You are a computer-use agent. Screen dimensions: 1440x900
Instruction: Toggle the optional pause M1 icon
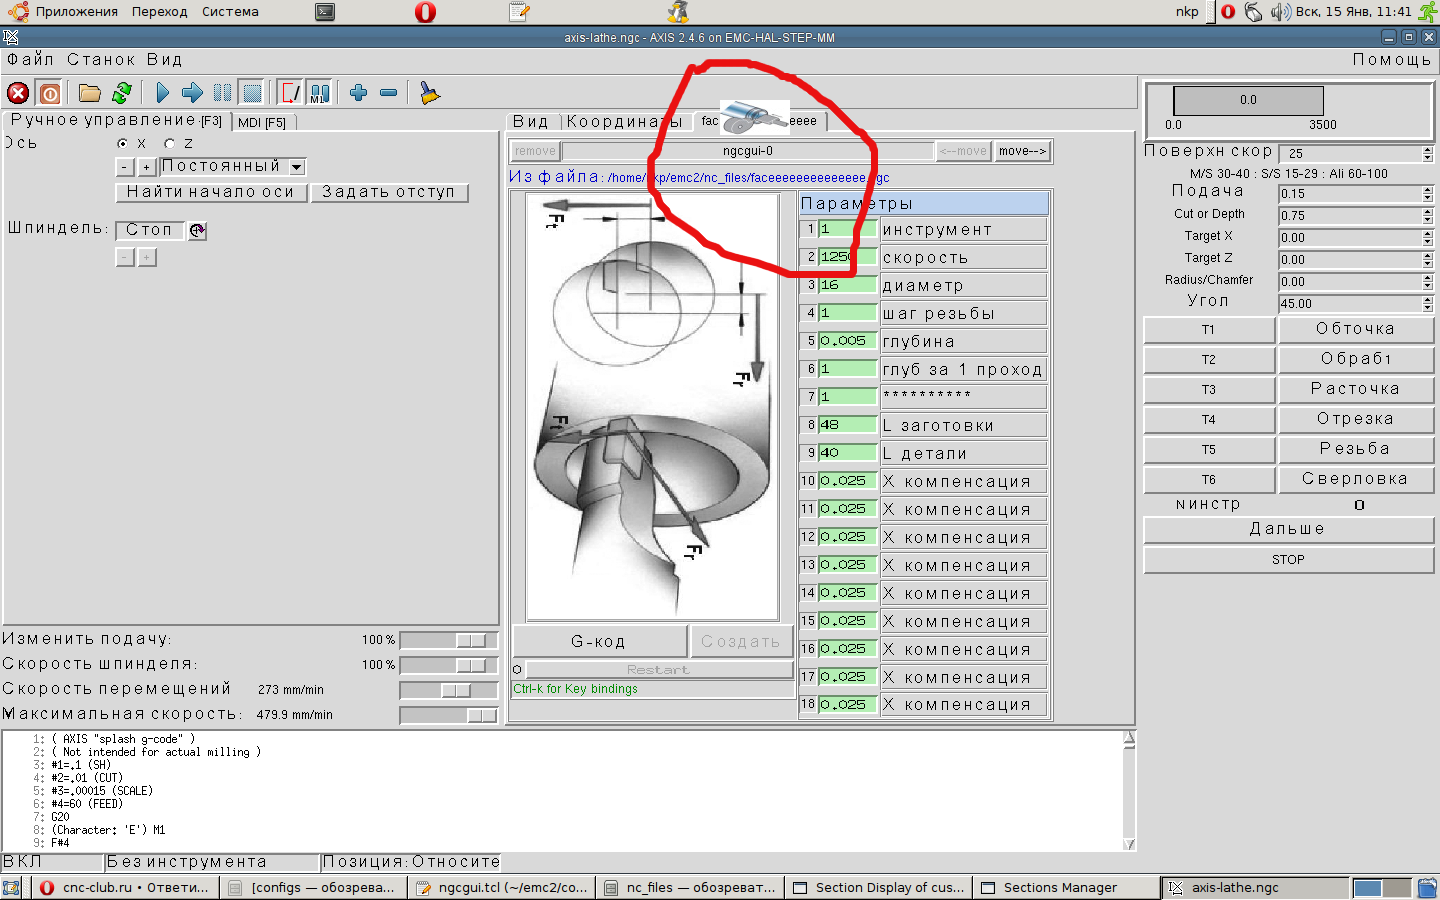[x=319, y=93]
